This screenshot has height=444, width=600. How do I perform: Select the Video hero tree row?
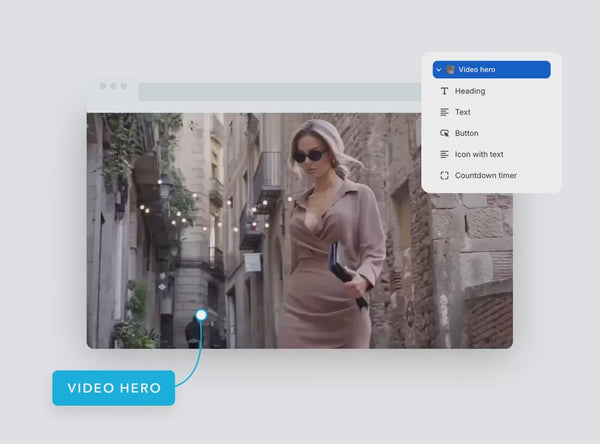[x=491, y=70]
